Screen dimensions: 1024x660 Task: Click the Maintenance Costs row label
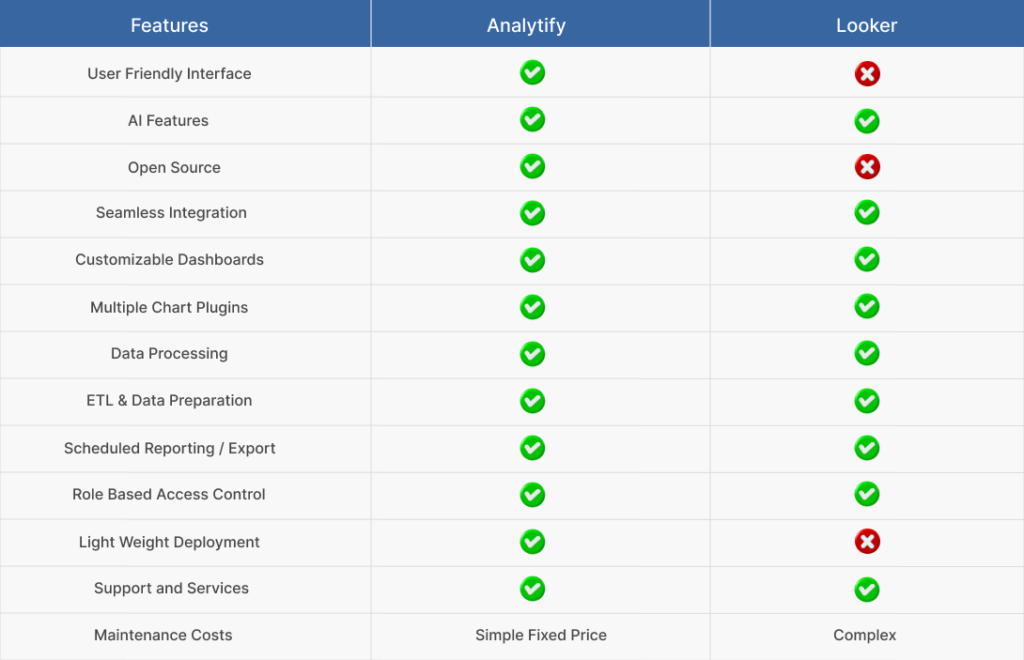tap(163, 635)
